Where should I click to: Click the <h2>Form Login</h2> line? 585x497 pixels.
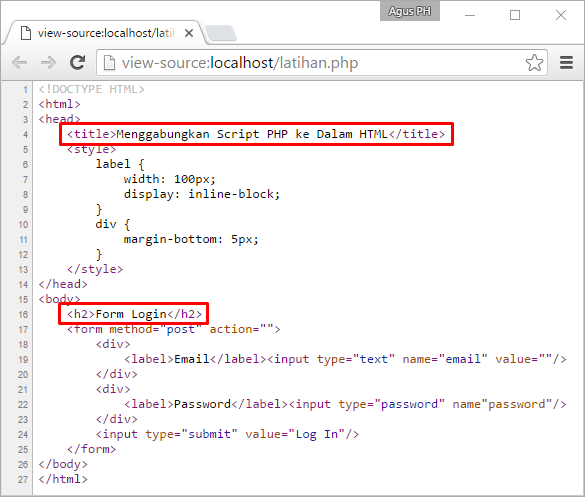134,314
